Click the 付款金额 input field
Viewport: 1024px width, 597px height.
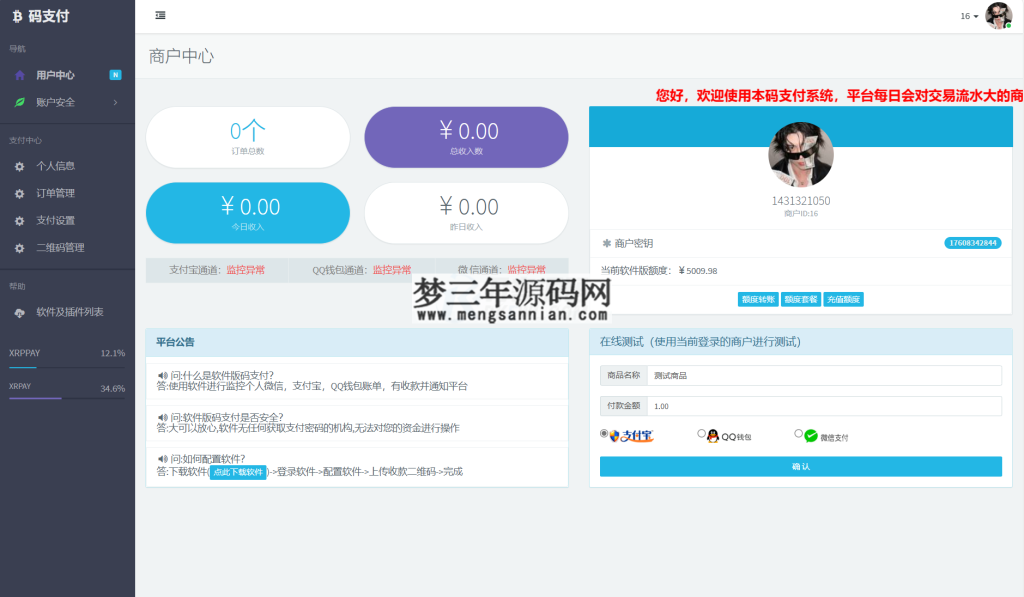[824, 406]
